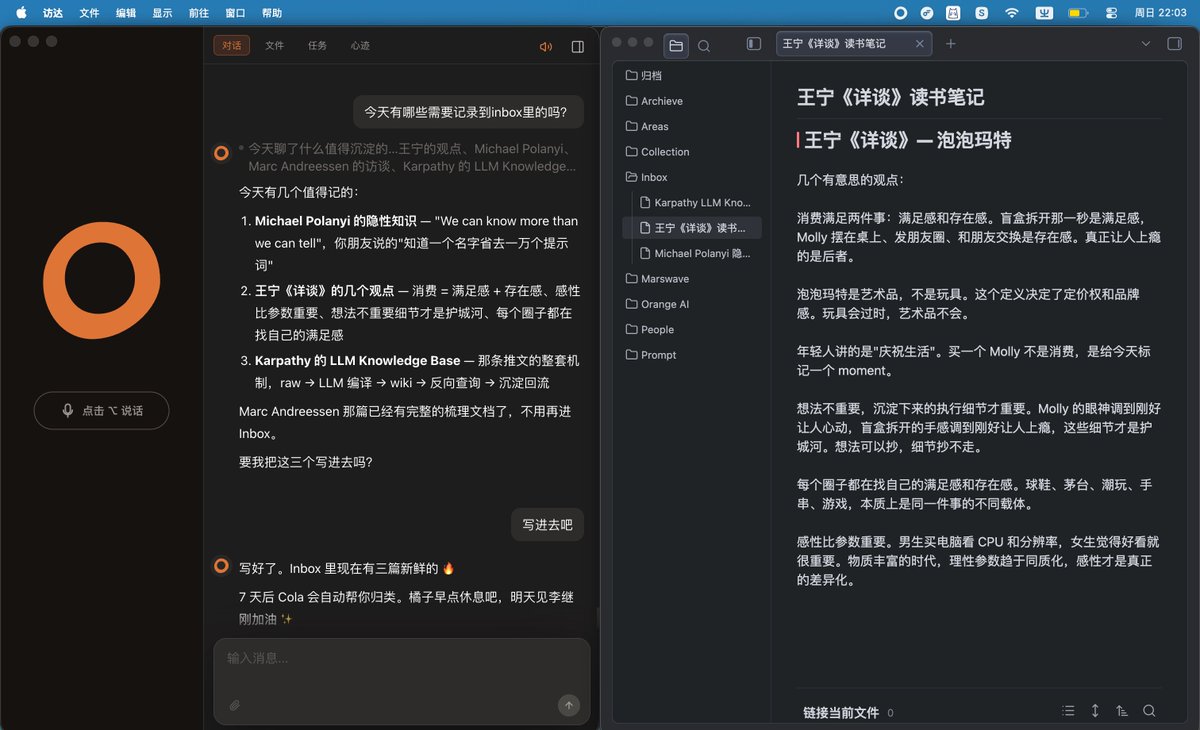1200x730 pixels.
Task: Click the chat assistant's orange ring avatar beside 写好了
Action: pyautogui.click(x=221, y=566)
